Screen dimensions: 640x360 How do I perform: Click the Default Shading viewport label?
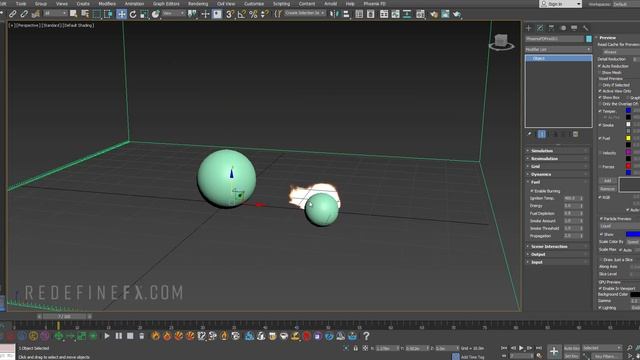click(x=79, y=25)
